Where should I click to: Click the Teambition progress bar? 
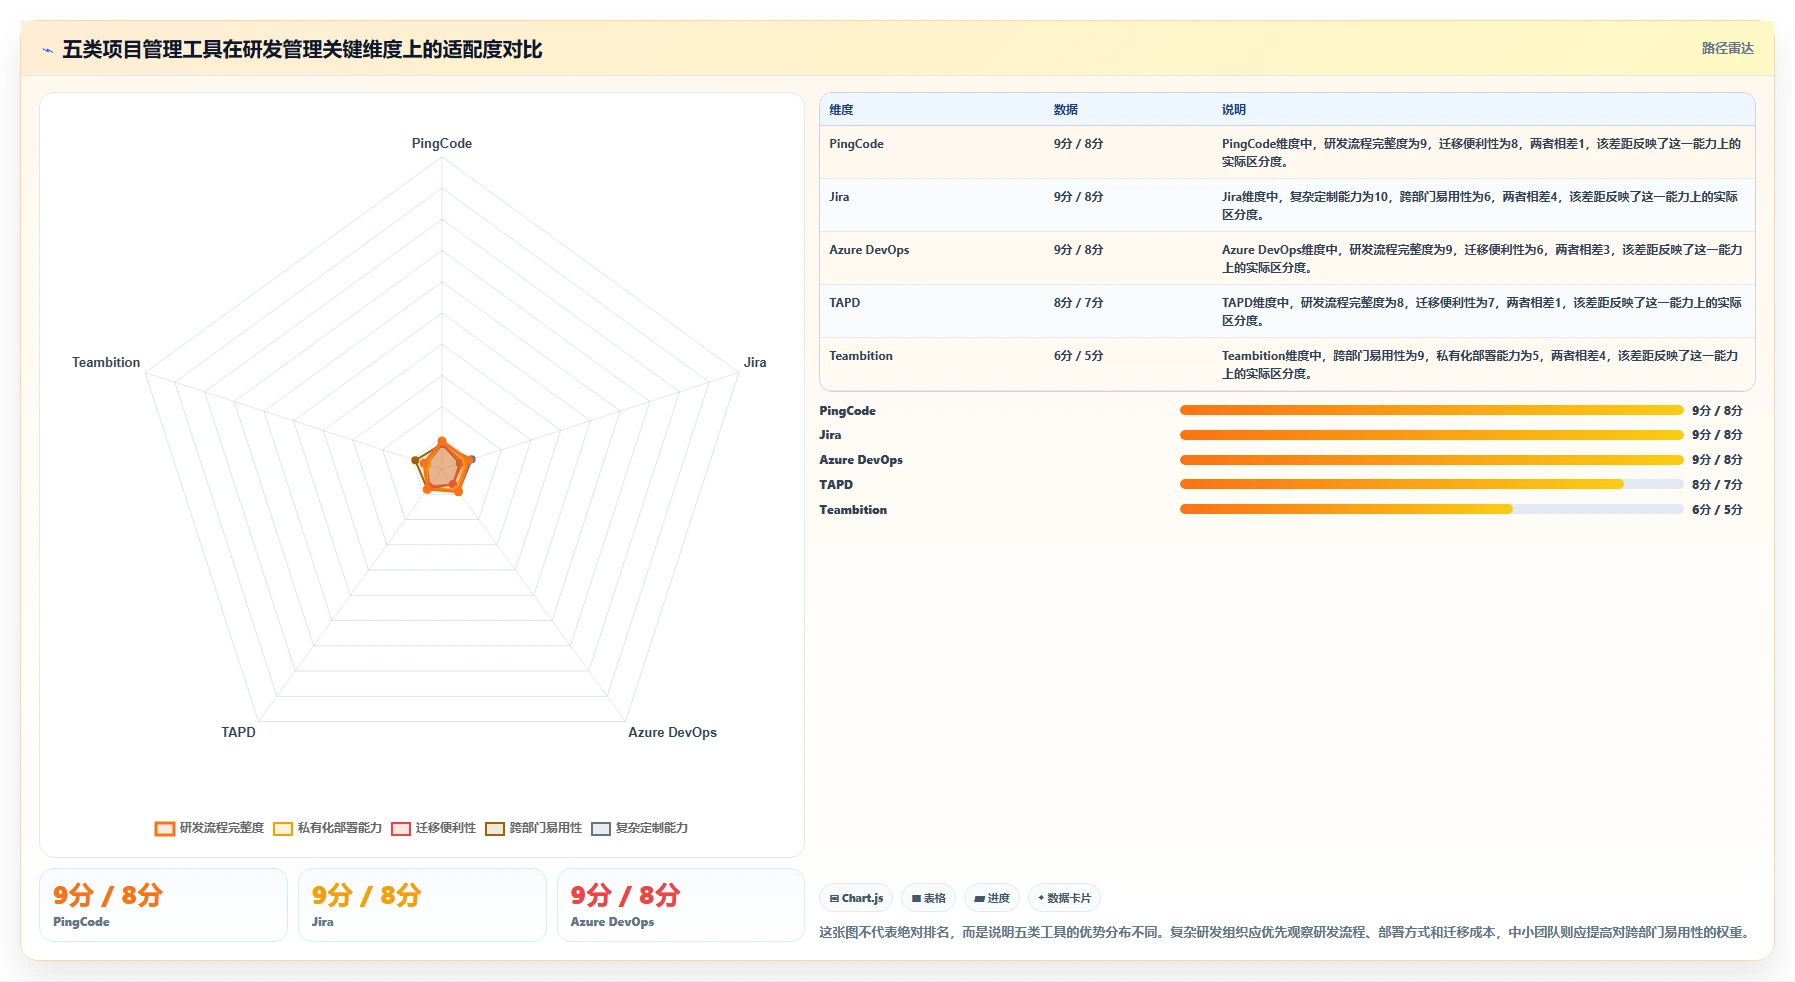1431,509
